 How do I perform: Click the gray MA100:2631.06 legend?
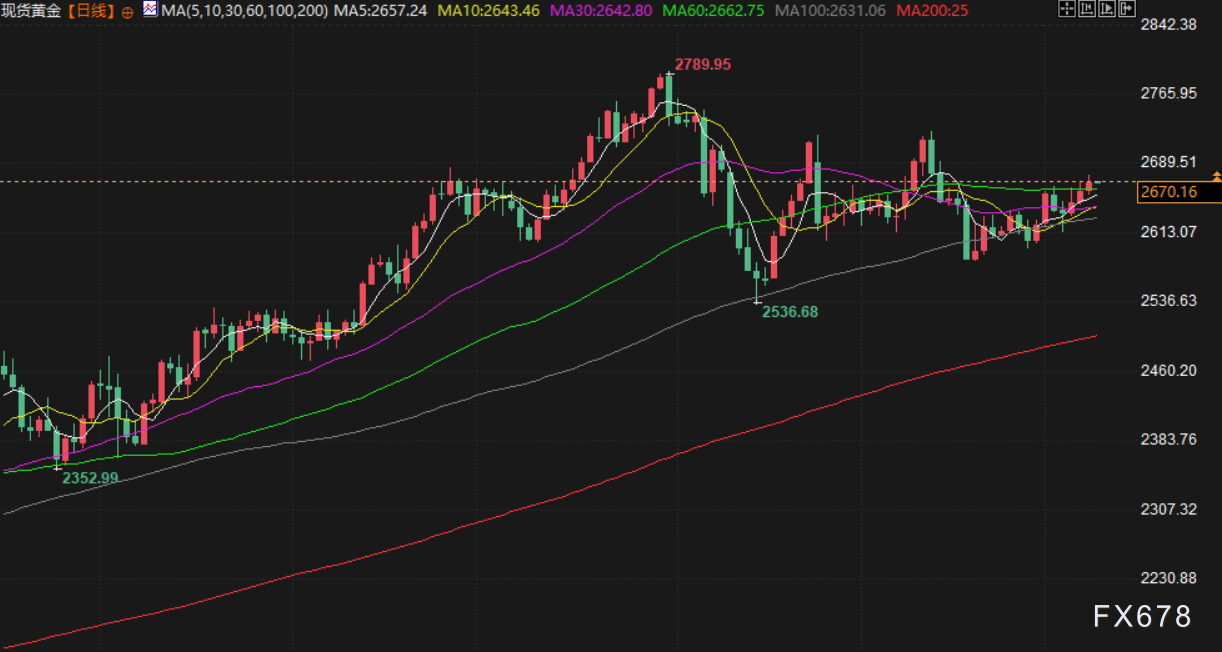(x=830, y=11)
